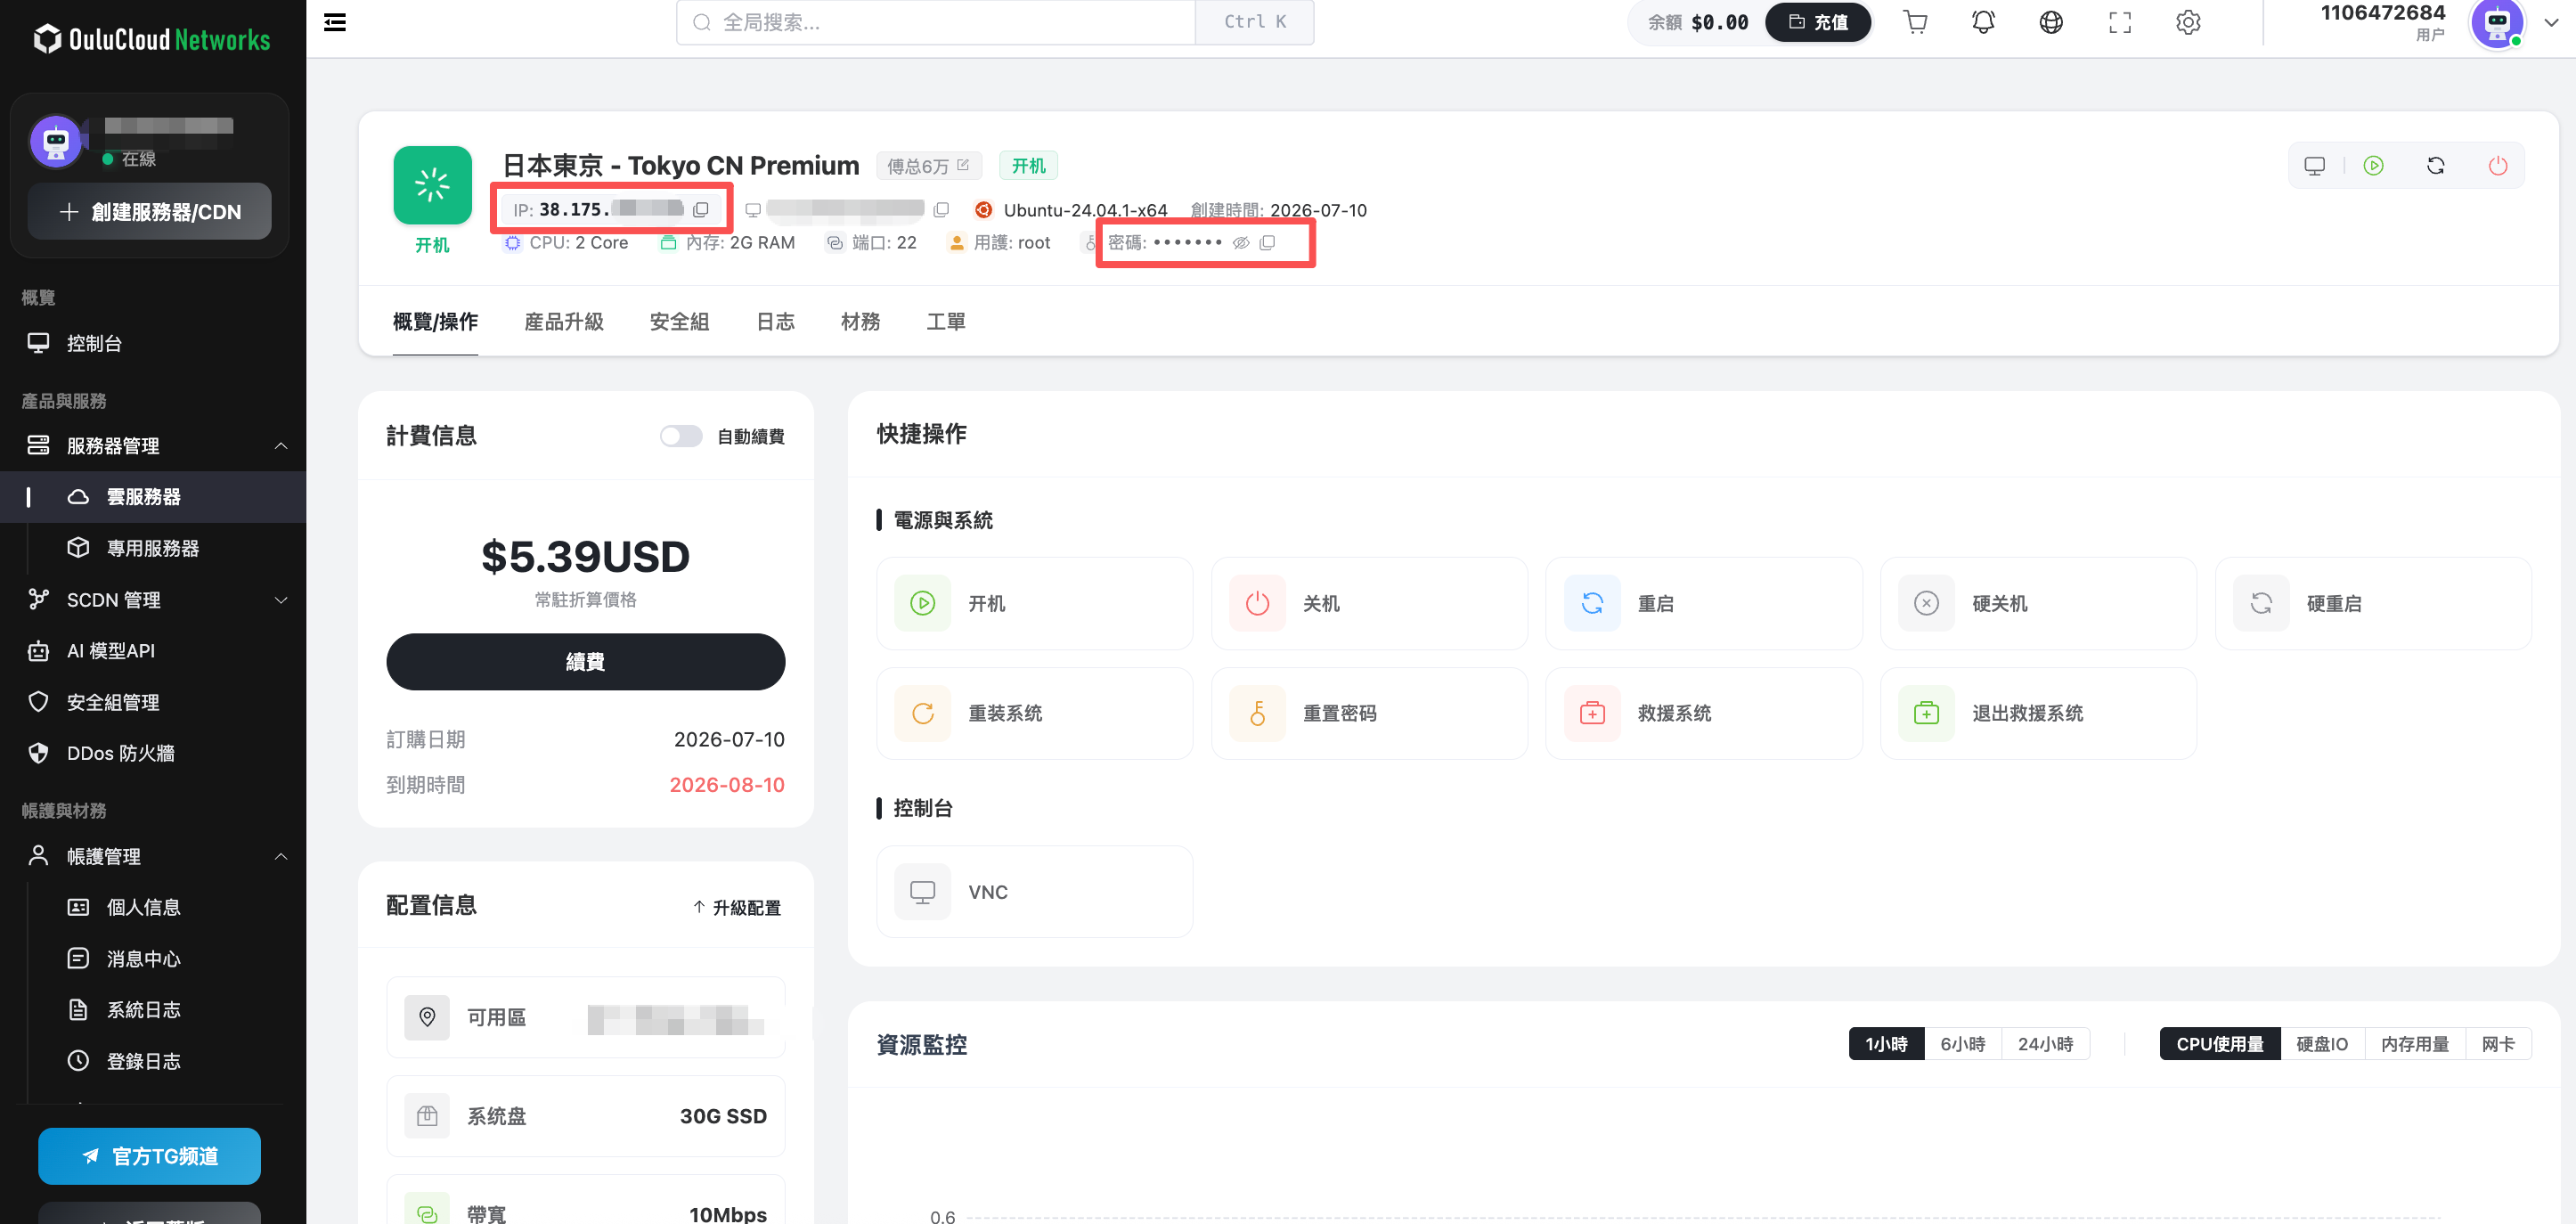Toggle the 自動續費 auto-renew switch
The width and height of the screenshot is (2576, 1224).
[681, 436]
